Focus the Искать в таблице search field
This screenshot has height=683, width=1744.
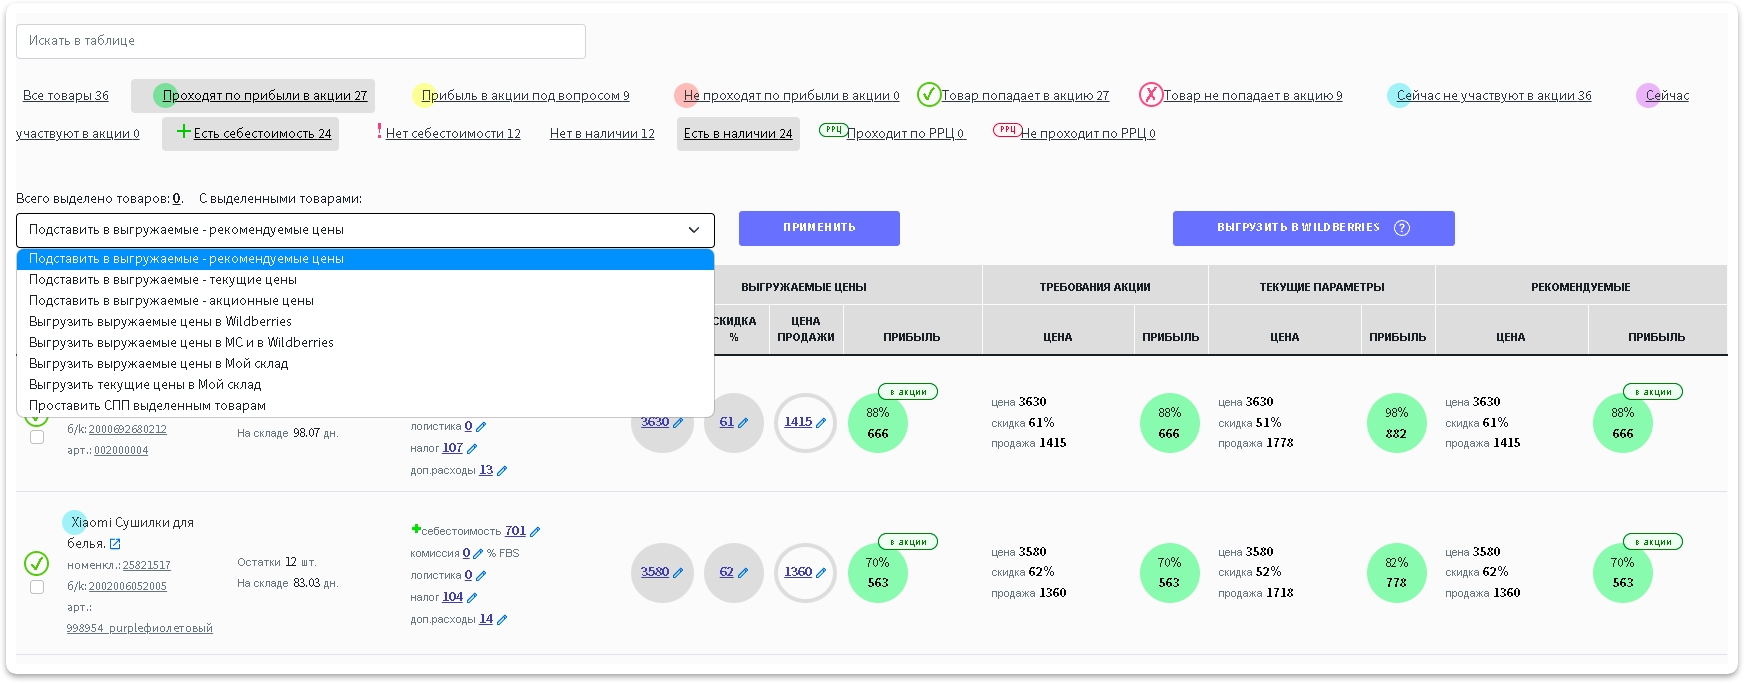point(300,41)
